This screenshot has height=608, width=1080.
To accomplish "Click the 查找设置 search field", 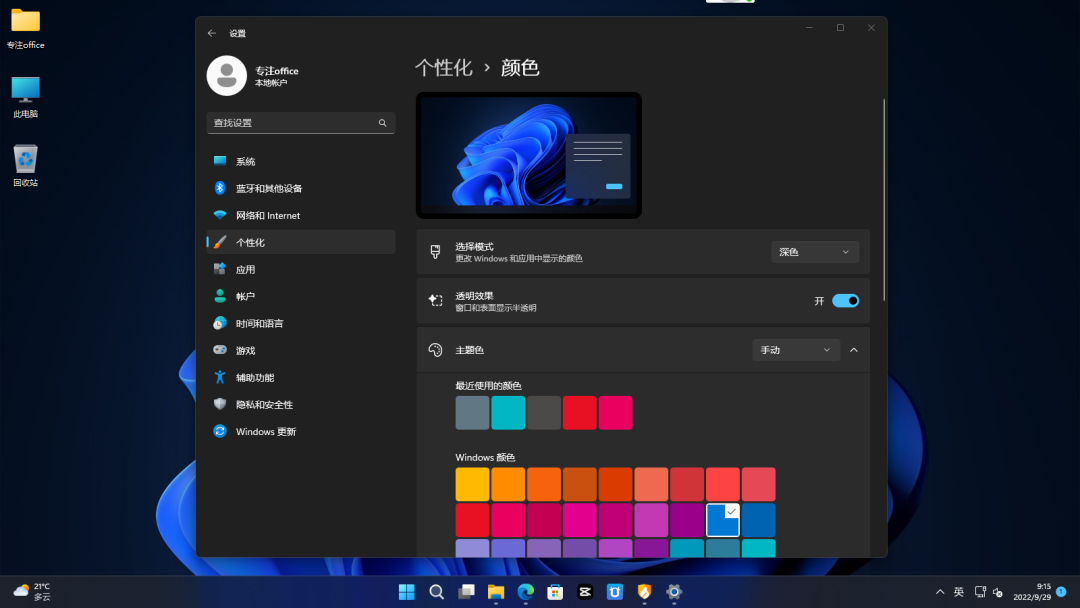I will [x=292, y=123].
